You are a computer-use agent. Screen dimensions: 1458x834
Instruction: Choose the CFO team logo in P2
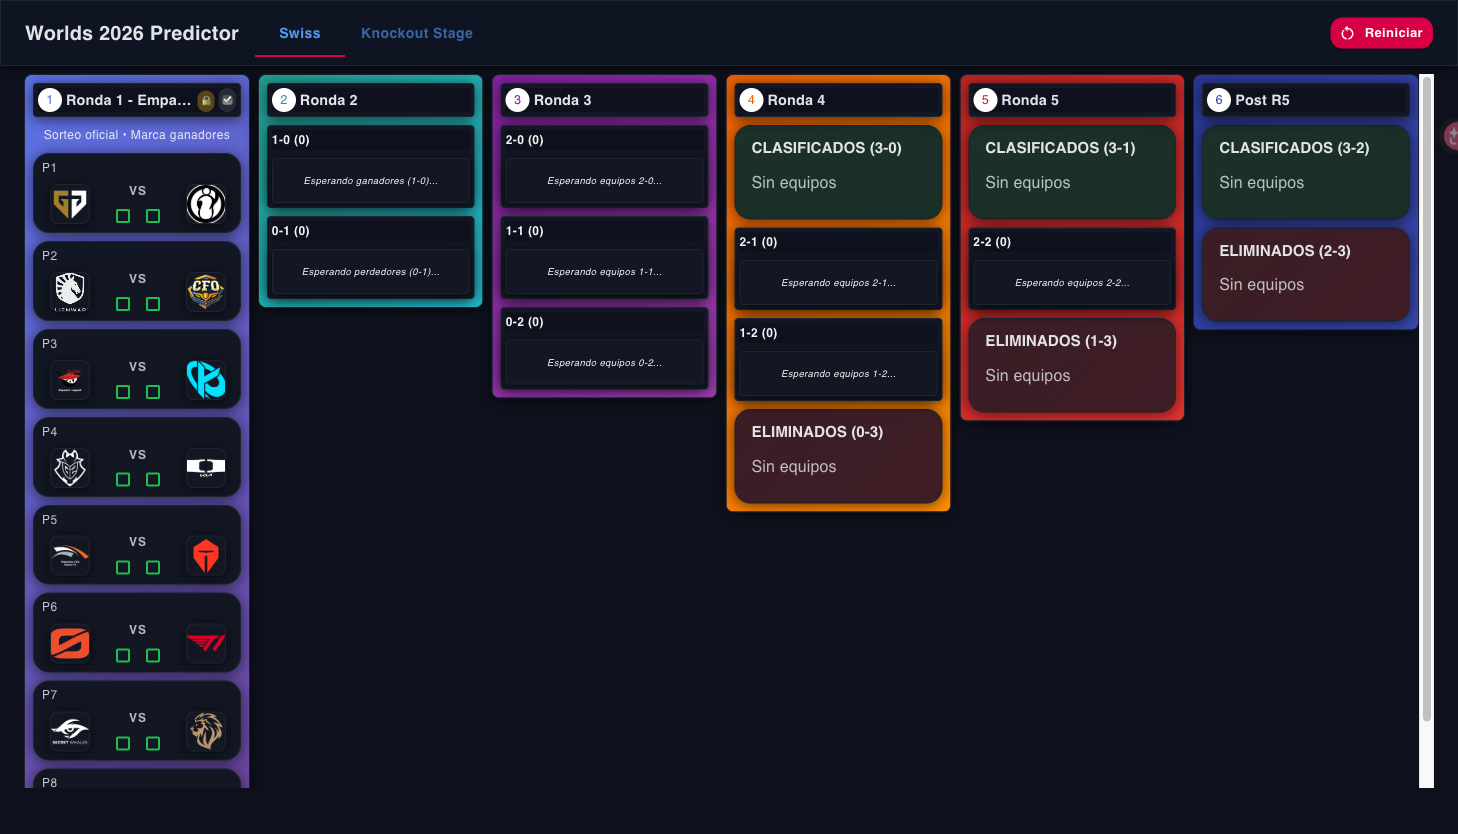coord(206,292)
